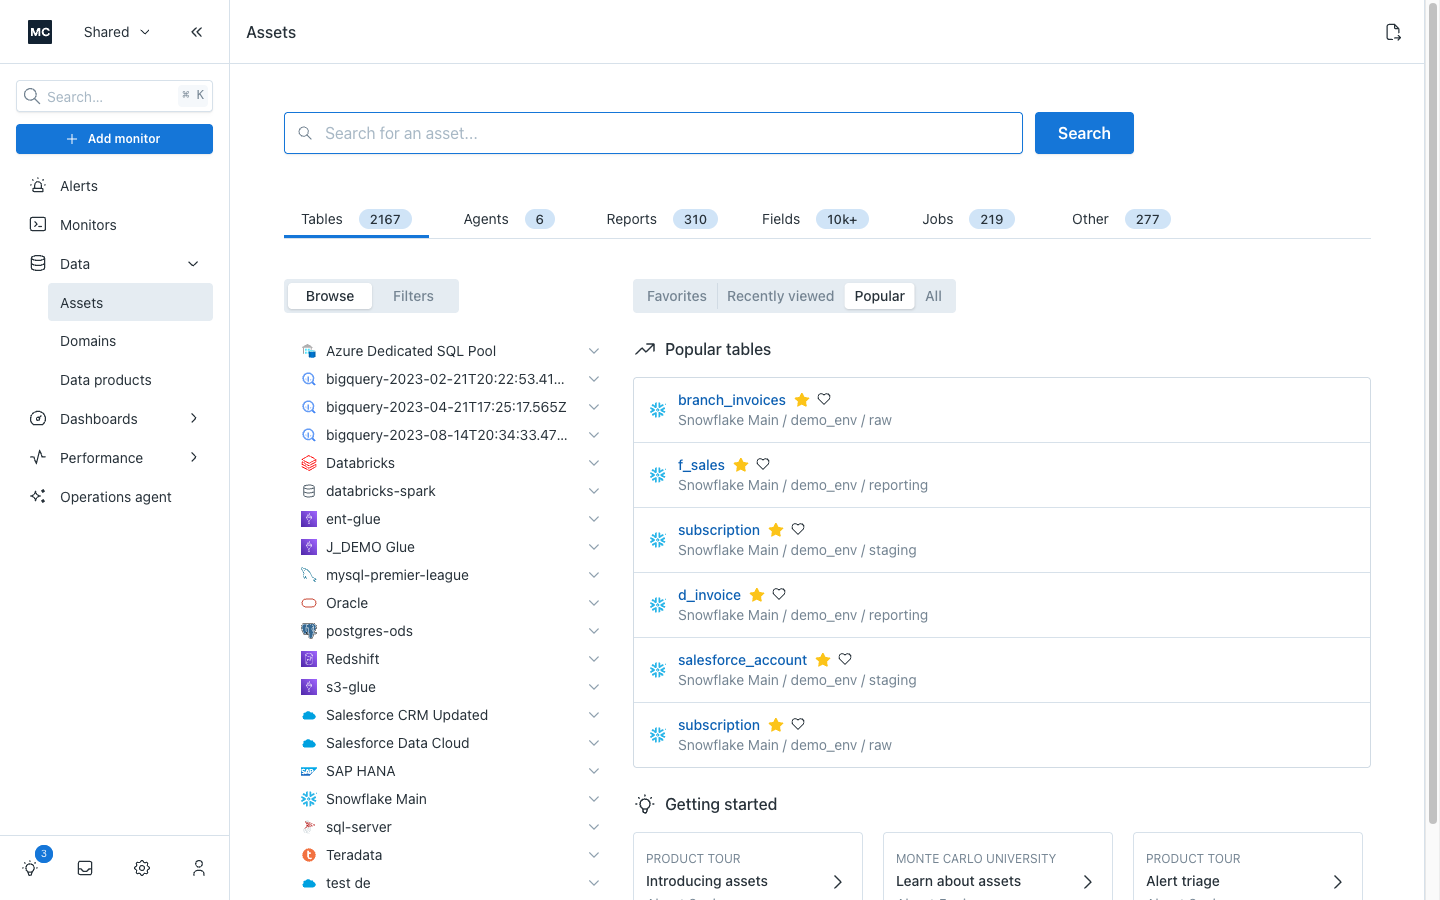This screenshot has height=900, width=1440.
Task: Favorite d_invoice using its heart icon
Action: click(x=779, y=594)
